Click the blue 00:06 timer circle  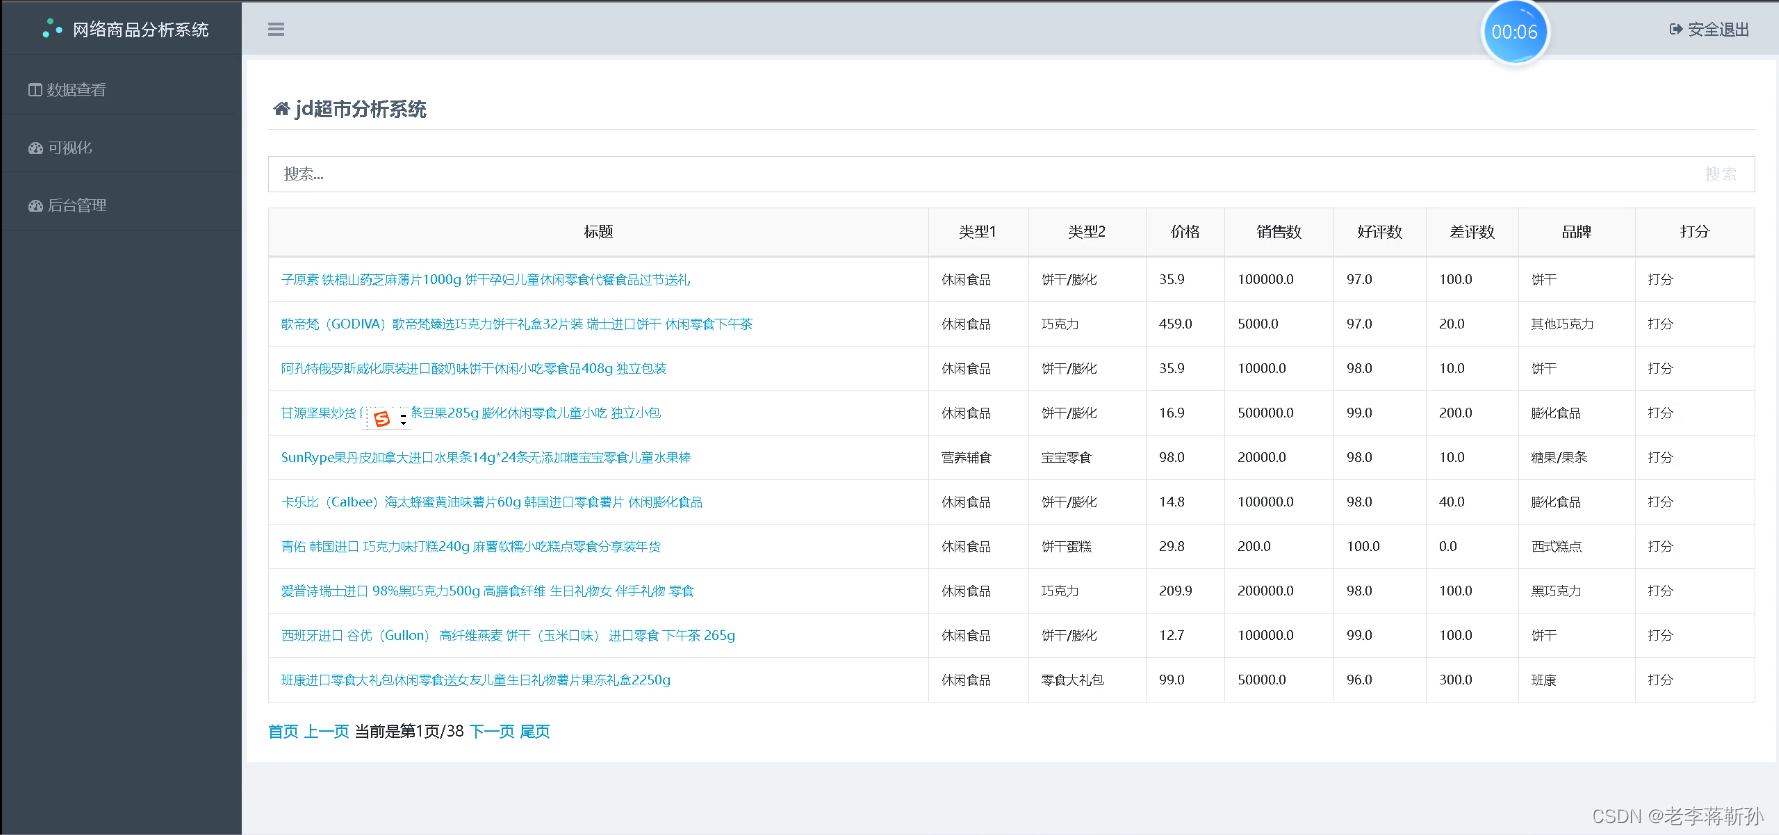(x=1515, y=32)
